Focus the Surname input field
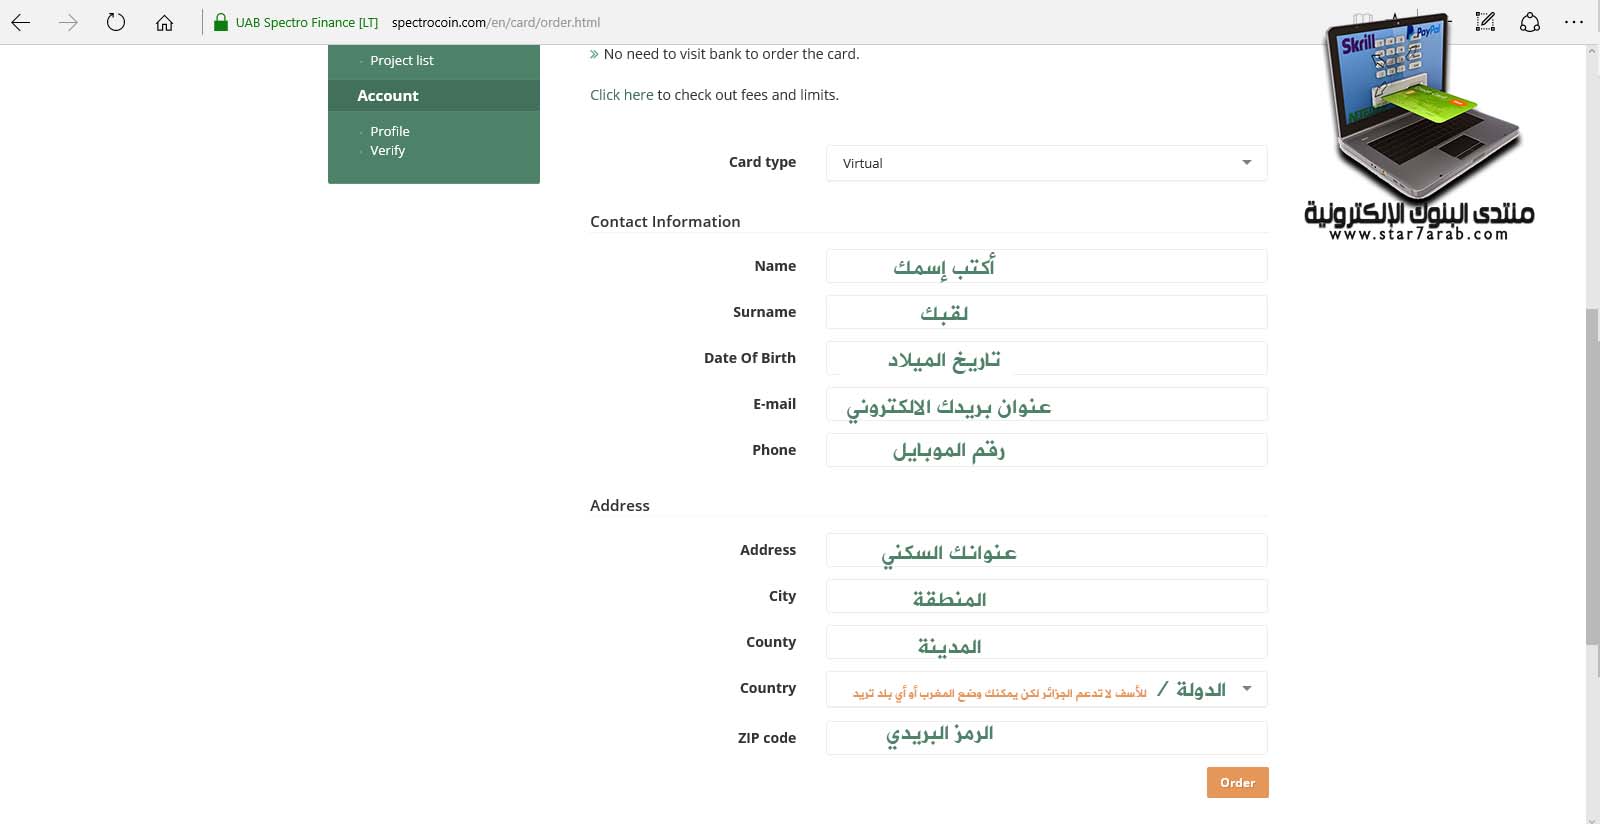1600x824 pixels. [x=1046, y=312]
